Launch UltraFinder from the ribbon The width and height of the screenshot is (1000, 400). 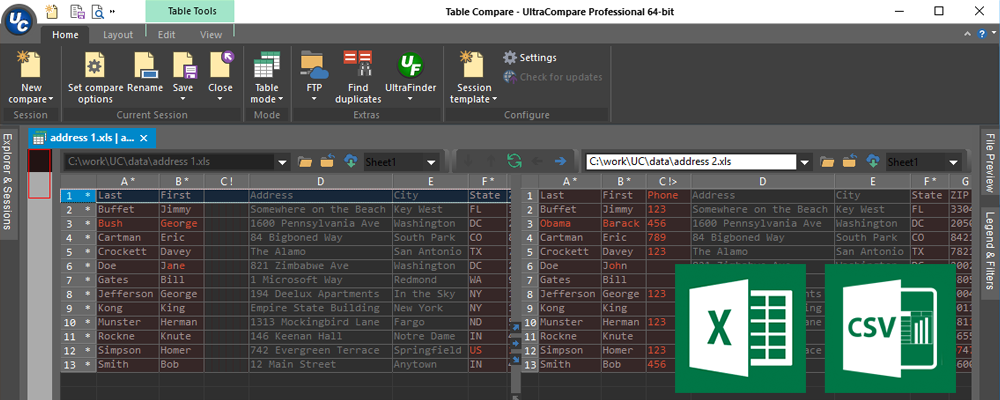(410, 66)
